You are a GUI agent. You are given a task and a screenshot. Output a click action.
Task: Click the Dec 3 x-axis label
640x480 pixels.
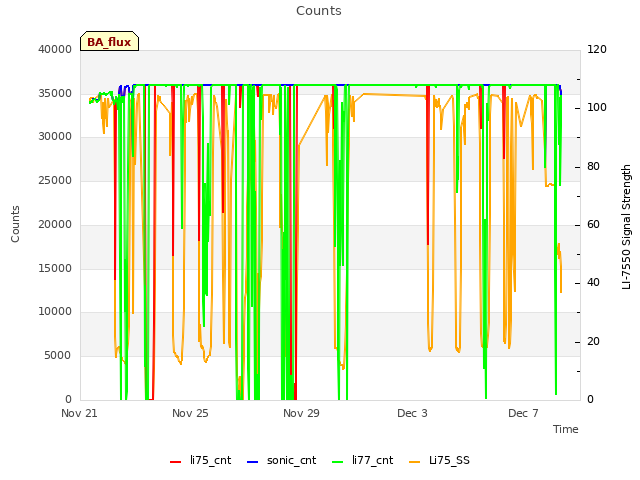pyautogui.click(x=412, y=413)
